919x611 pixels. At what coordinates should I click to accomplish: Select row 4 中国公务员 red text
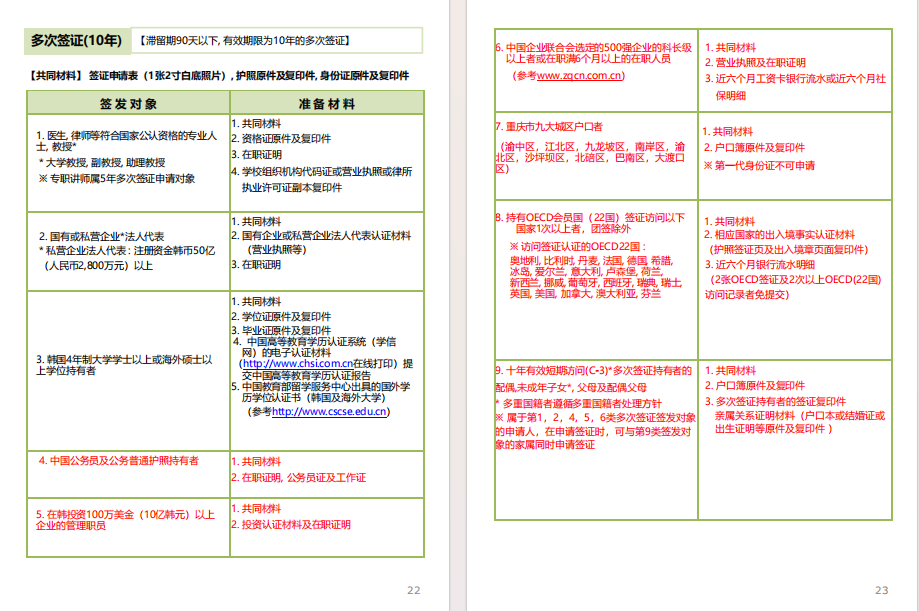tap(119, 461)
